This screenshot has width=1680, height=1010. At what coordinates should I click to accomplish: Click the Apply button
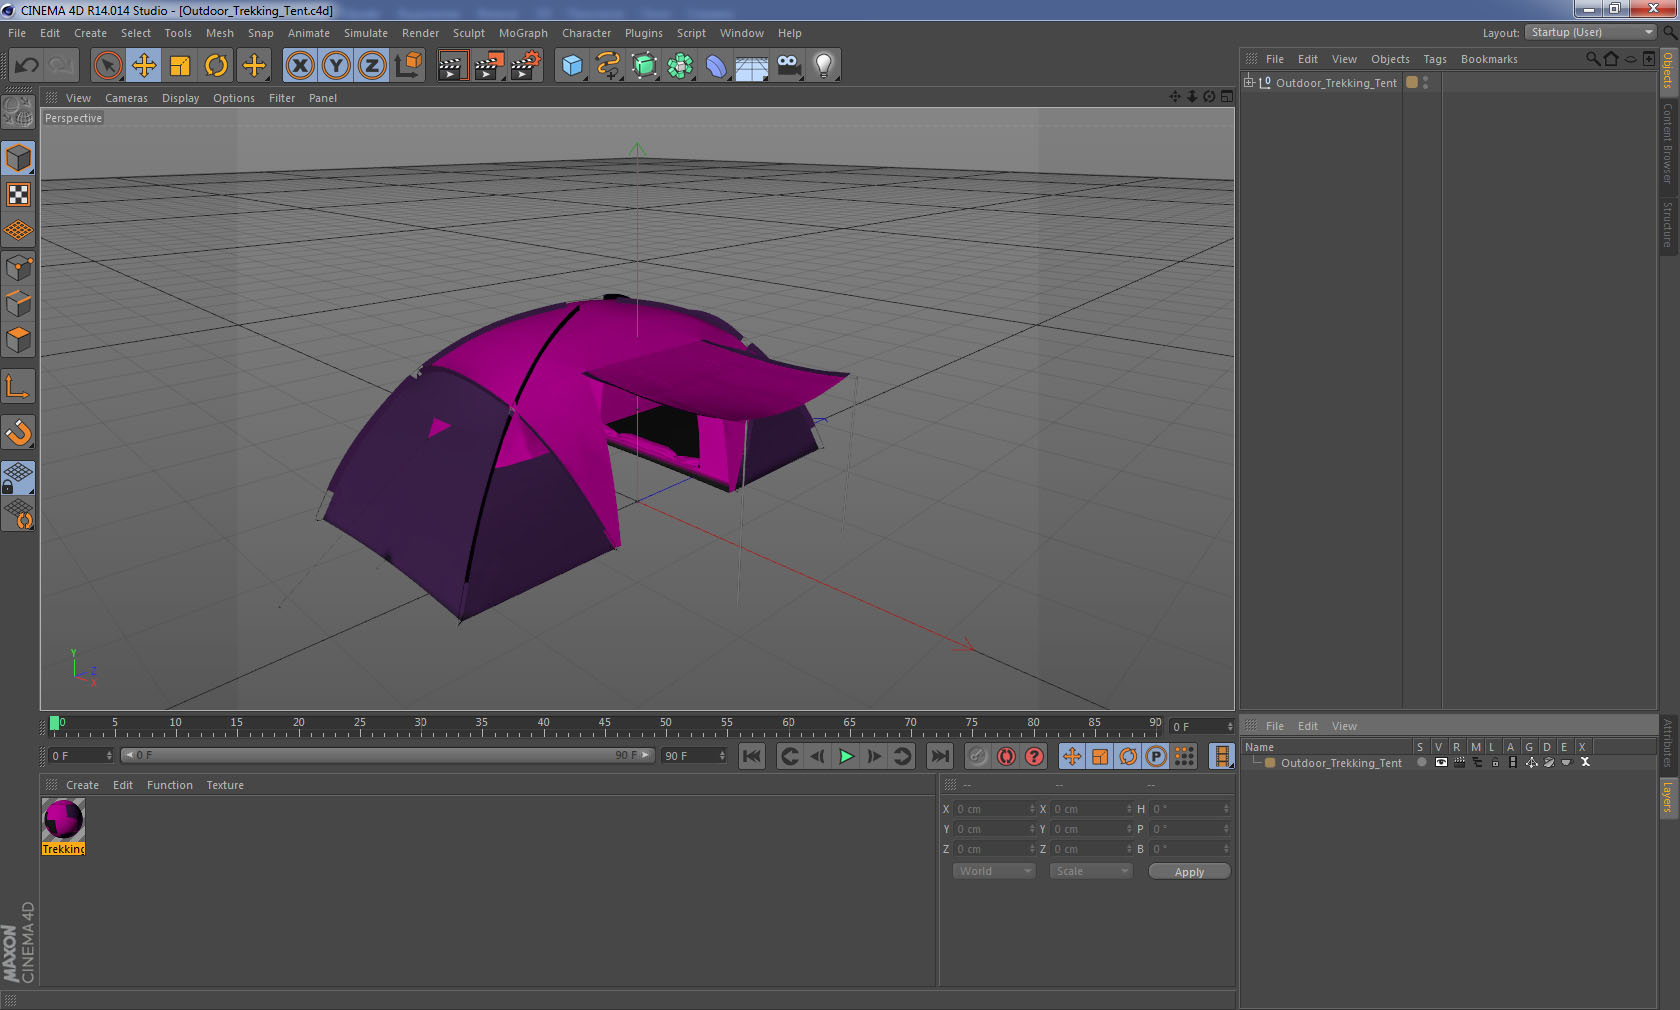(1189, 872)
